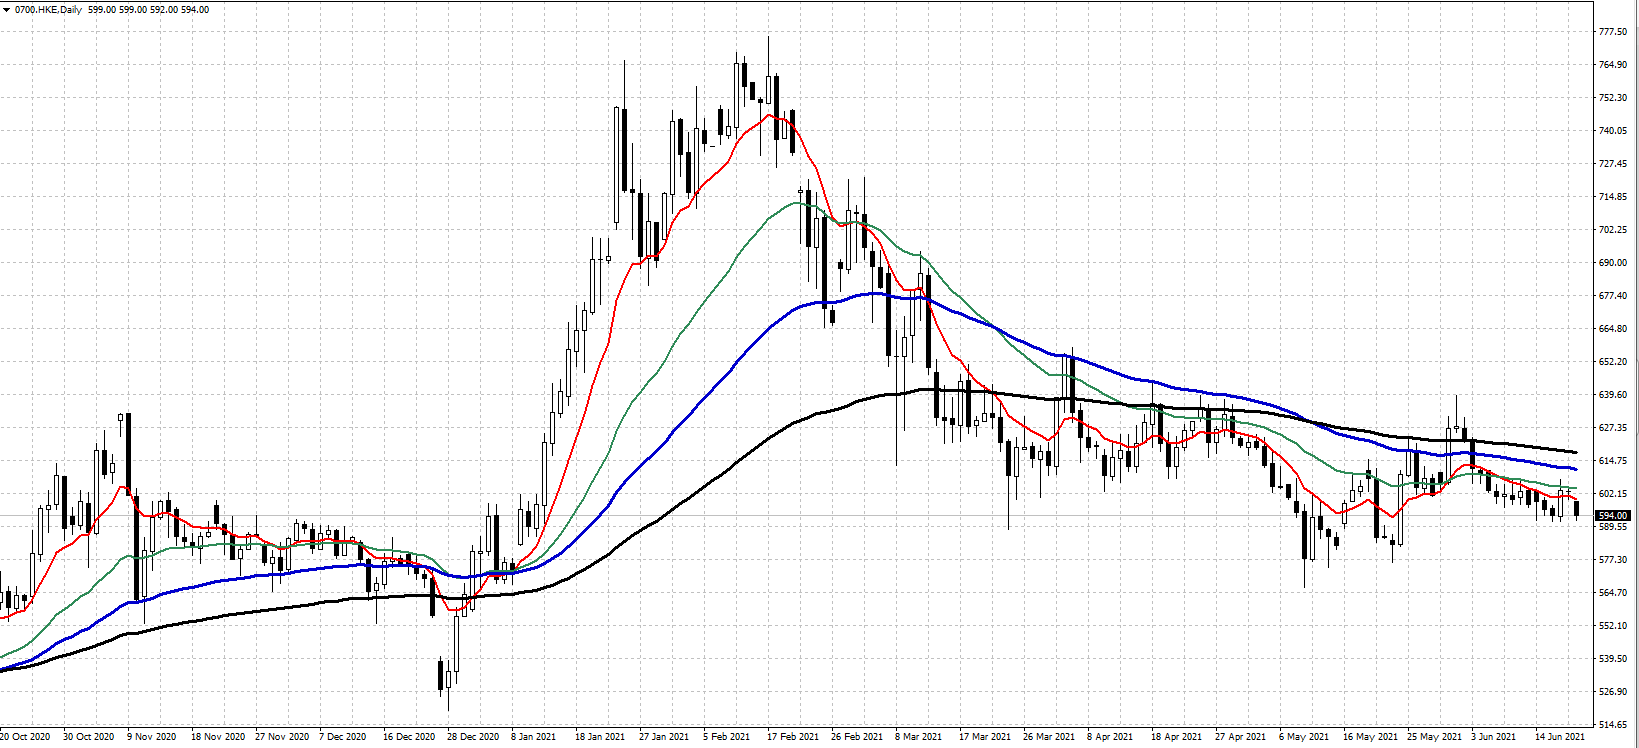Click the 777.50 price axis label
The height and width of the screenshot is (748, 1639).
coord(1613,32)
